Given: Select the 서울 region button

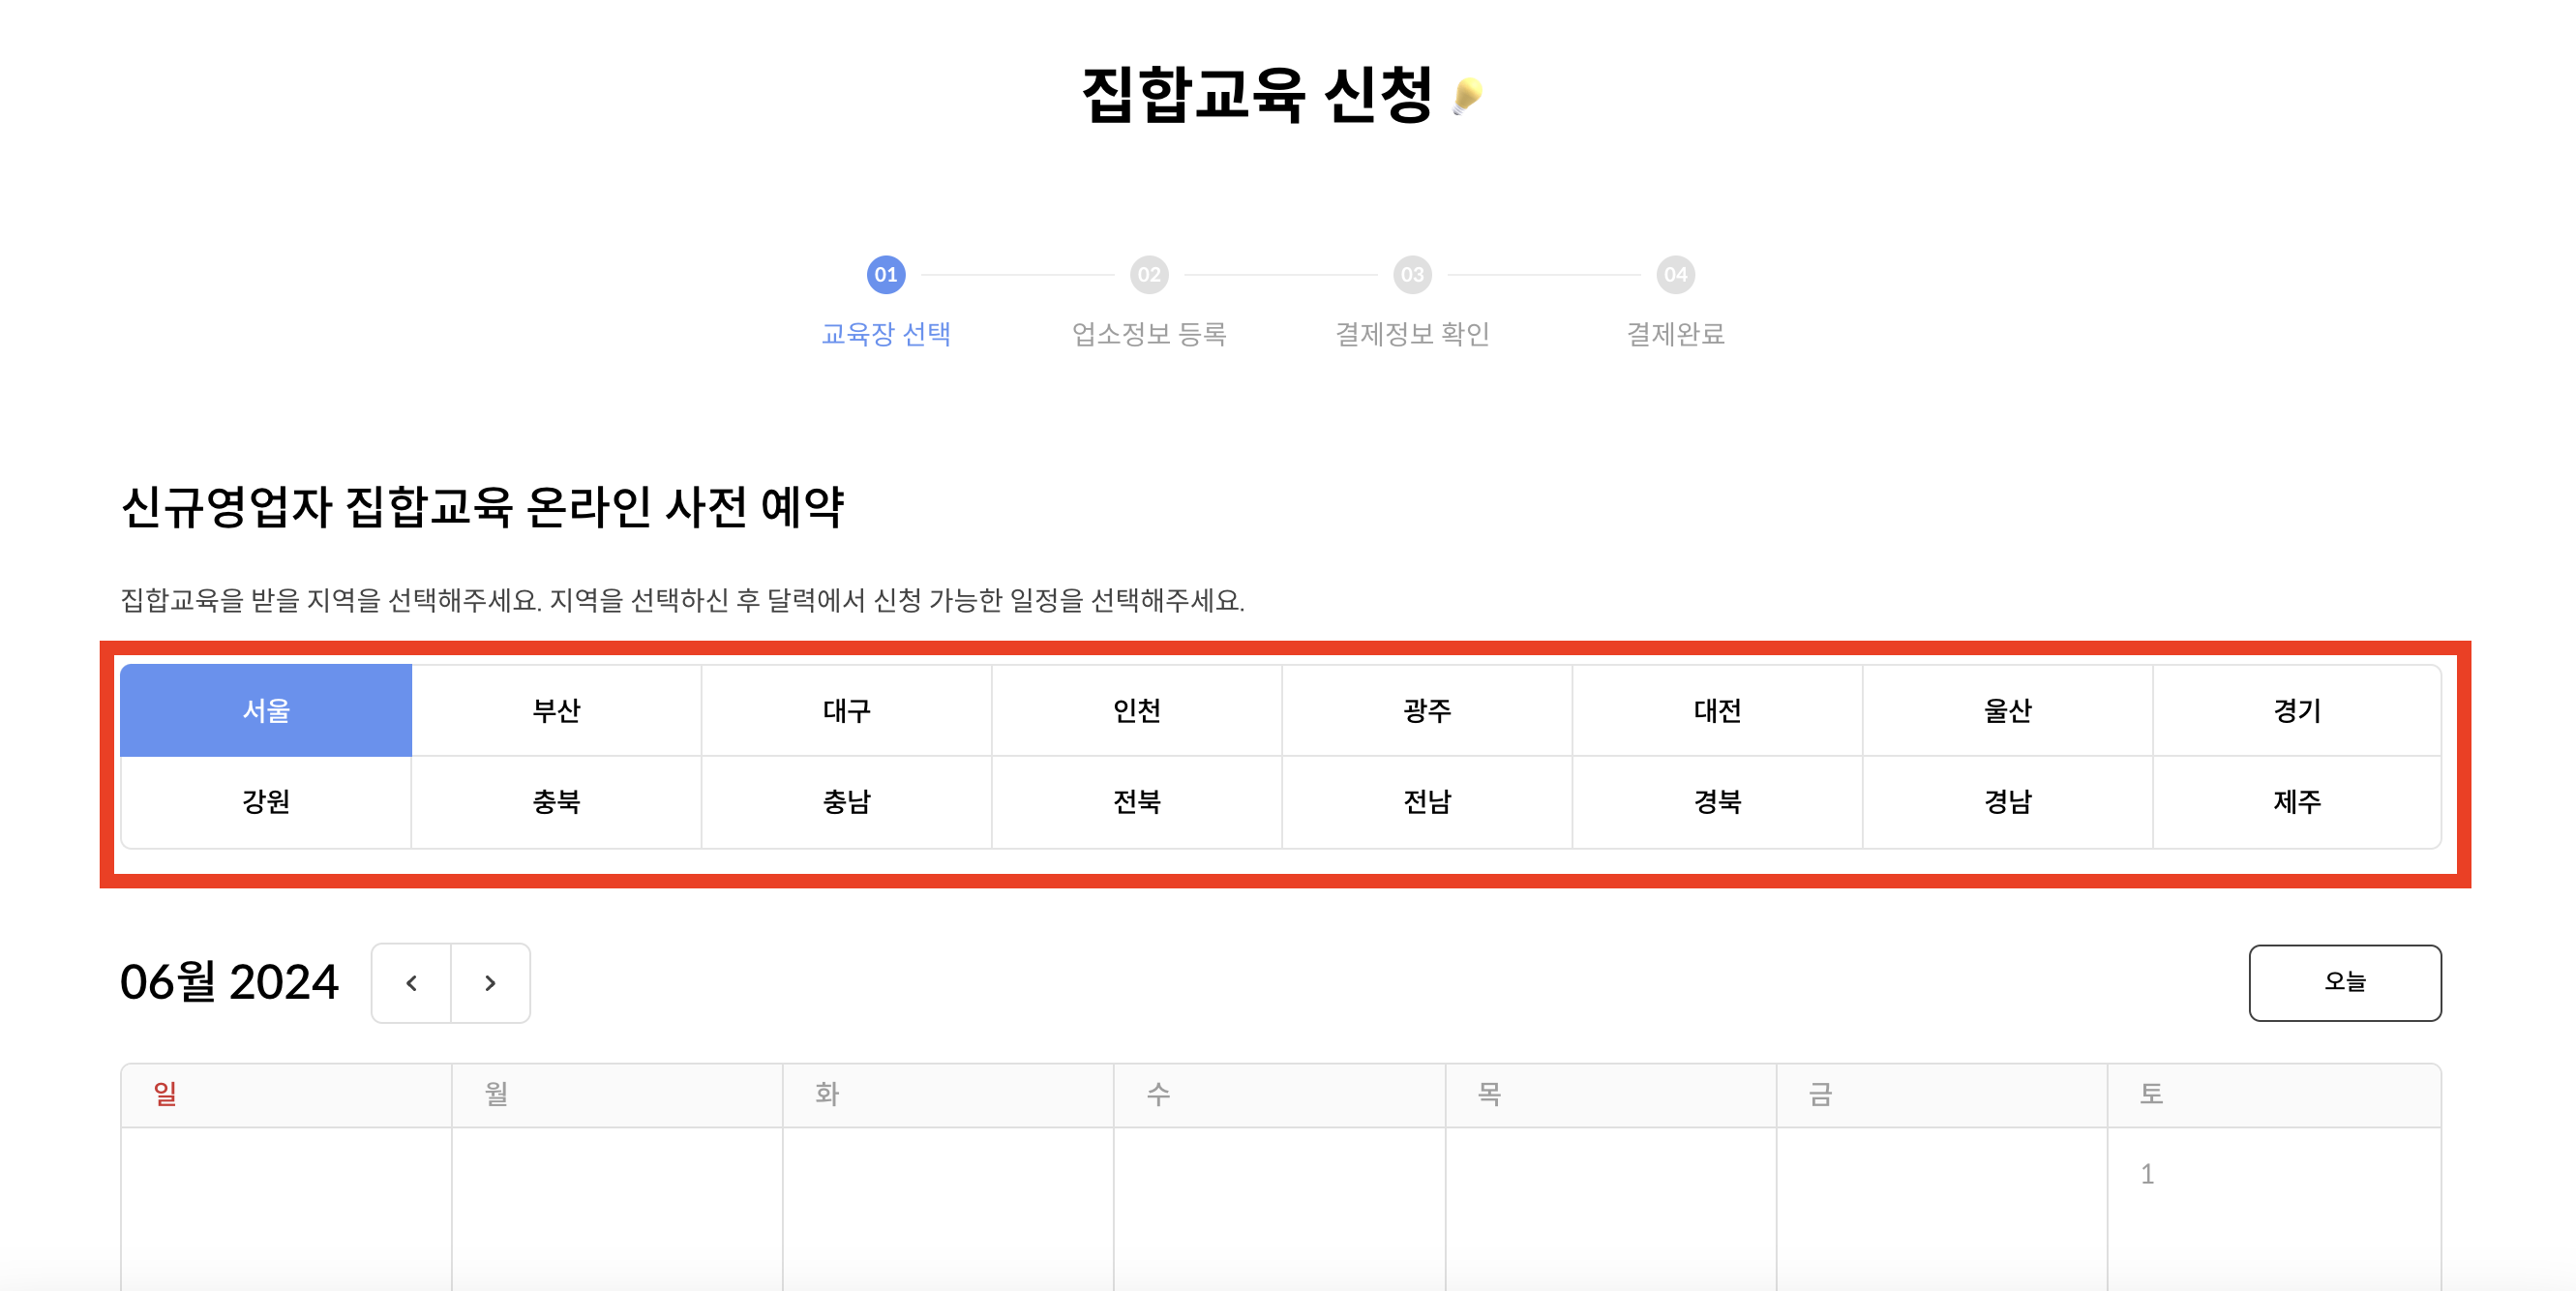Looking at the screenshot, I should [265, 709].
